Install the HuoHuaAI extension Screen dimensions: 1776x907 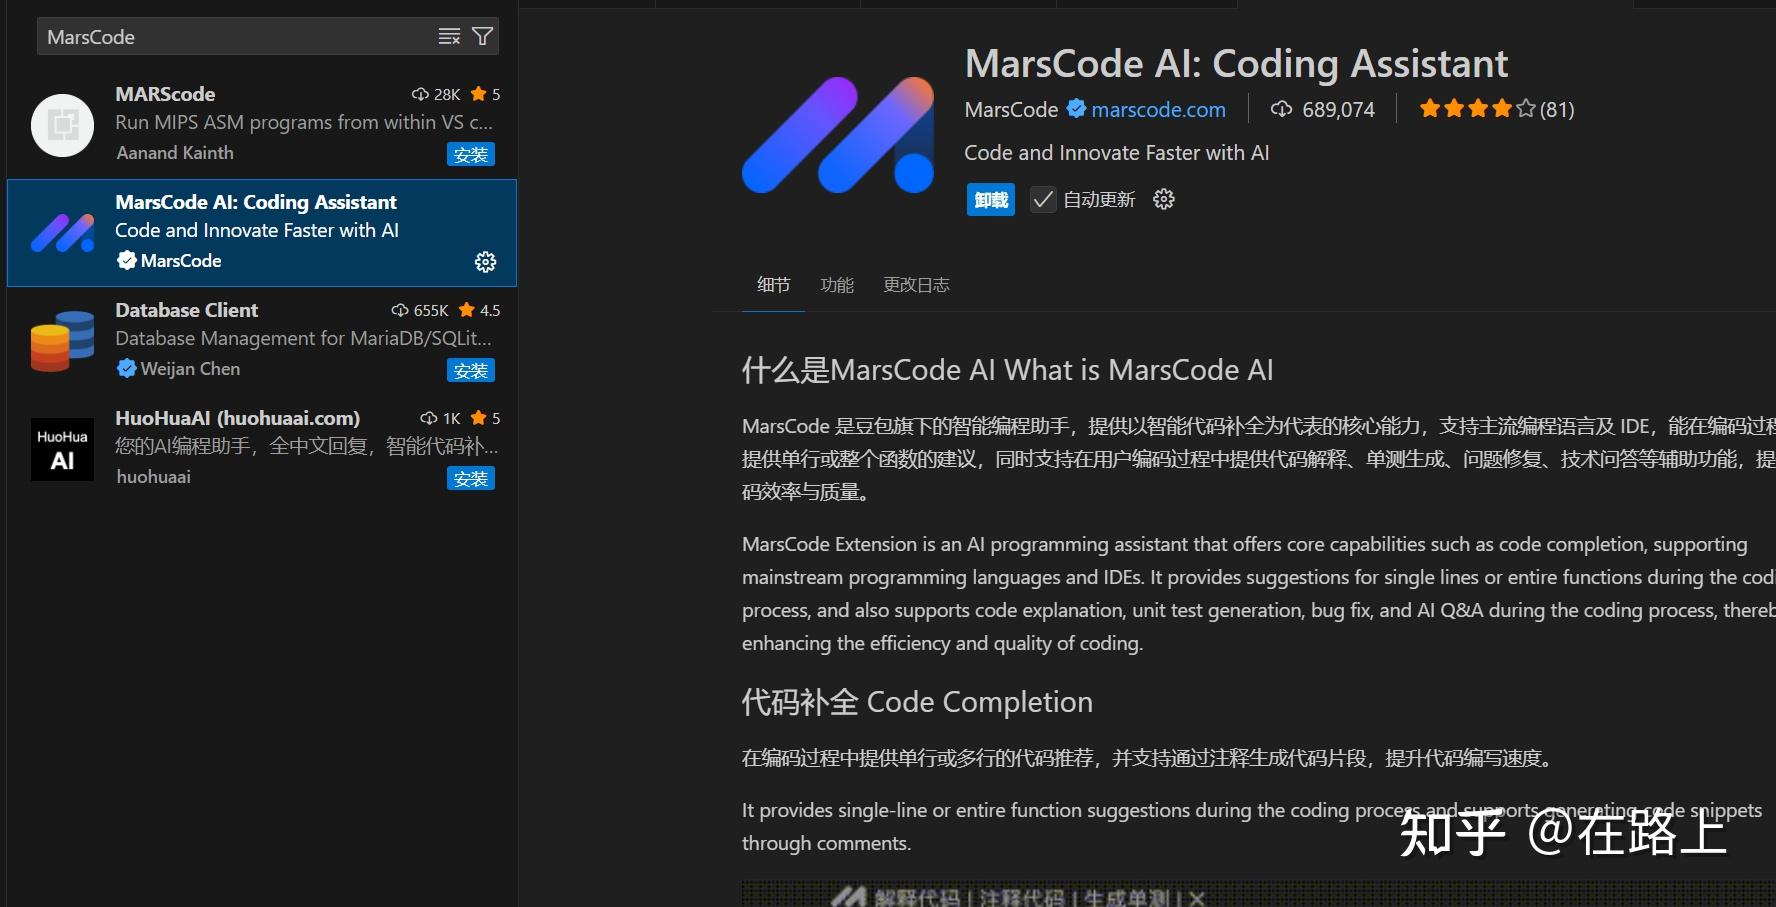coord(471,478)
